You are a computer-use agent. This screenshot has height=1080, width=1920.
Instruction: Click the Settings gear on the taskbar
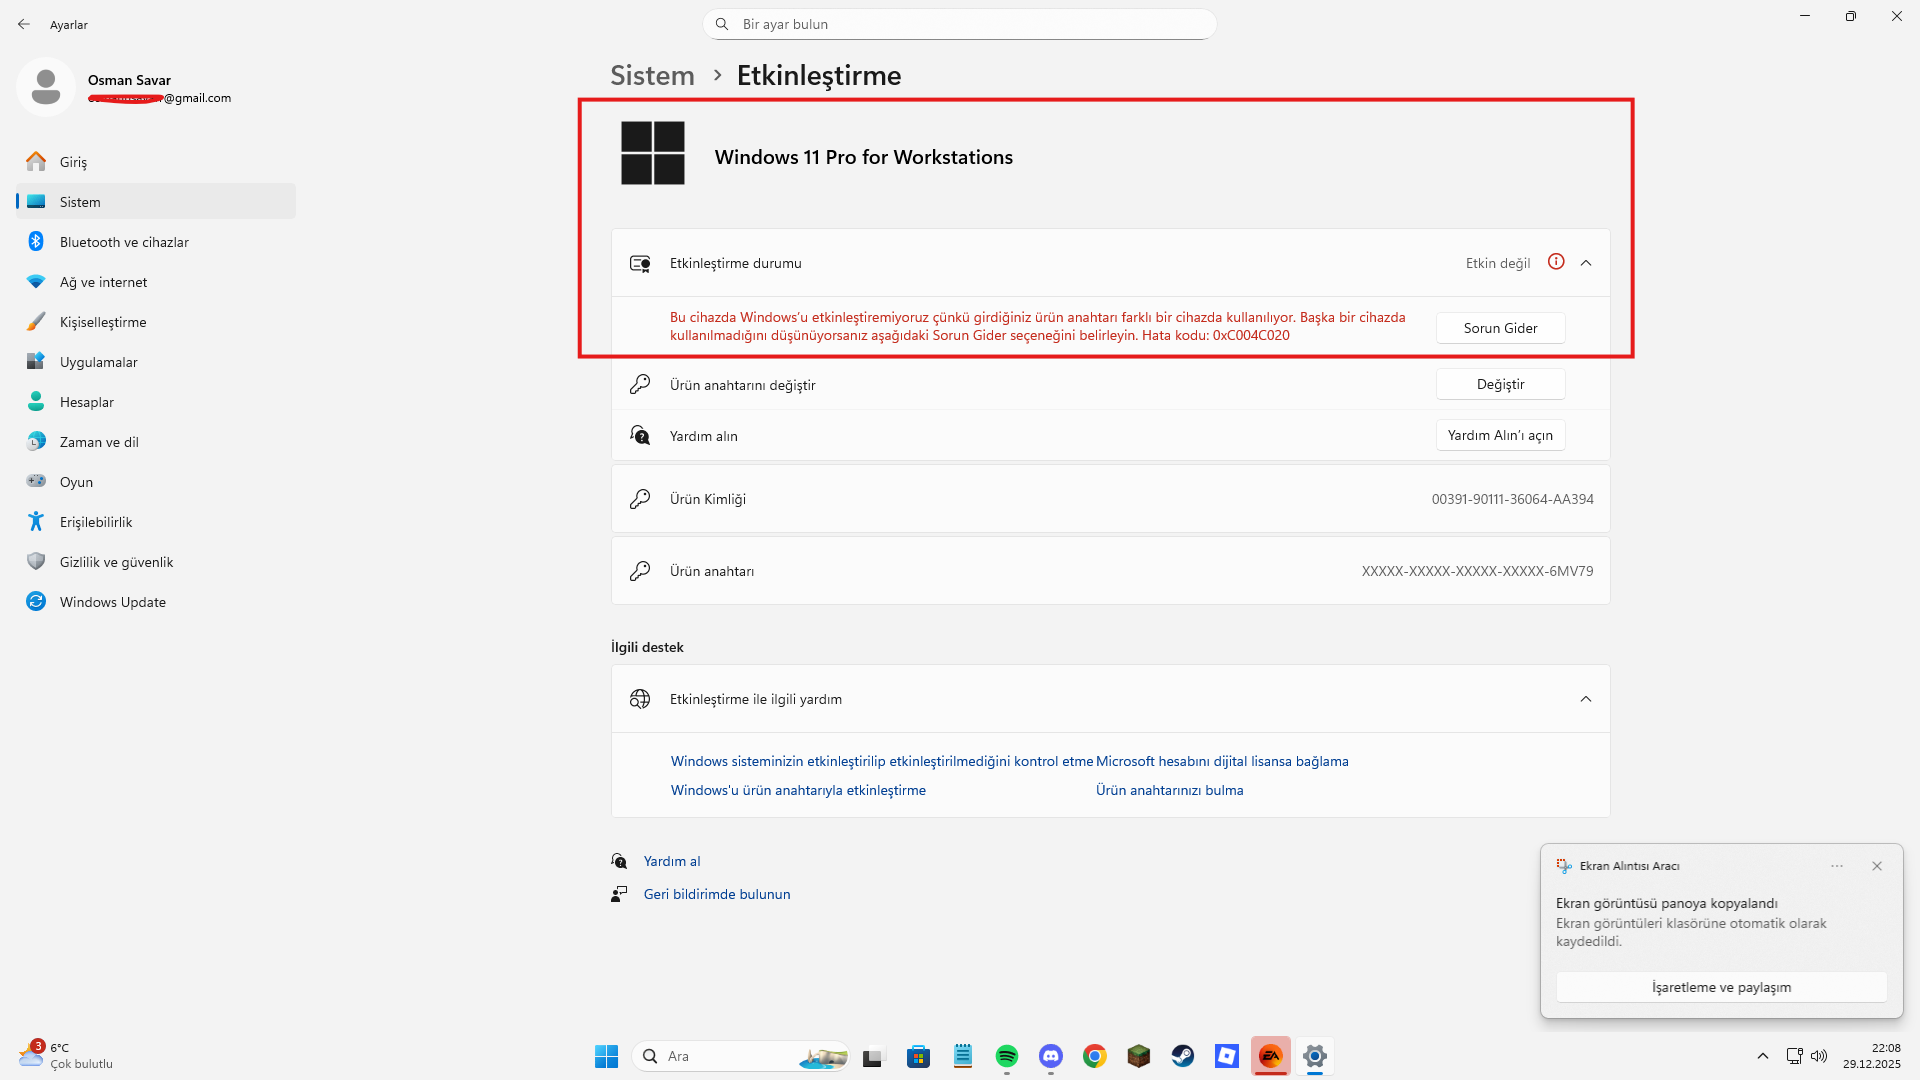tap(1315, 1056)
